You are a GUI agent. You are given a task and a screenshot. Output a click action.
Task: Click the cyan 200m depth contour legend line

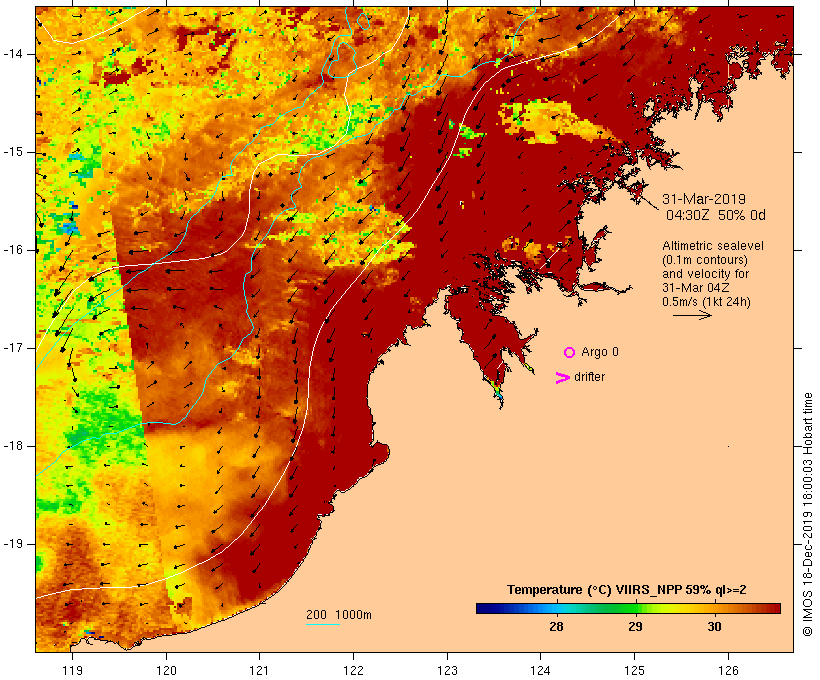(323, 624)
